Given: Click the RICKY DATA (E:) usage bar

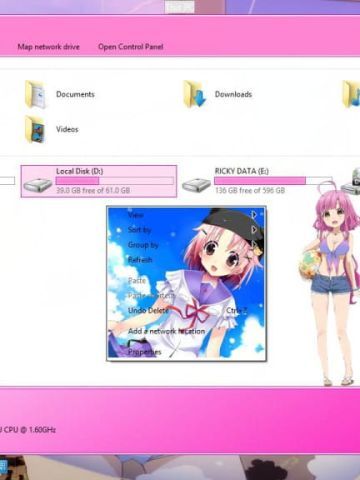Looking at the screenshot, I should (x=273, y=181).
